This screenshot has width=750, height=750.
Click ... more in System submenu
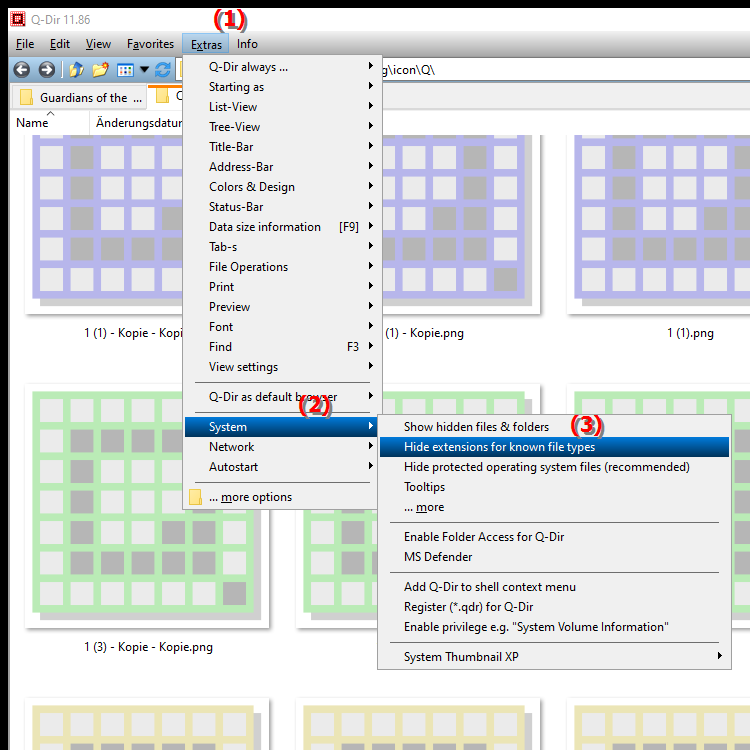click(554, 507)
